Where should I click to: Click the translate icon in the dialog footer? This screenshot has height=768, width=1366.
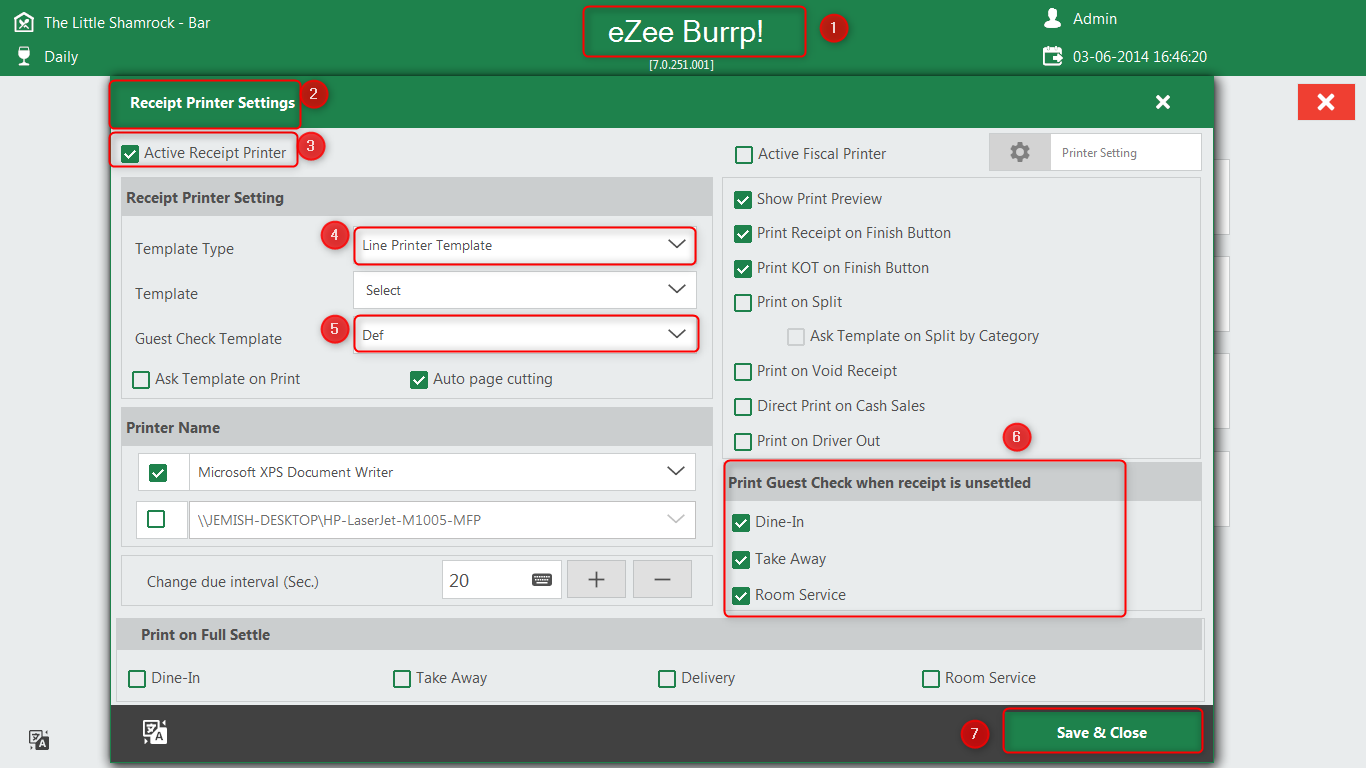tap(154, 732)
